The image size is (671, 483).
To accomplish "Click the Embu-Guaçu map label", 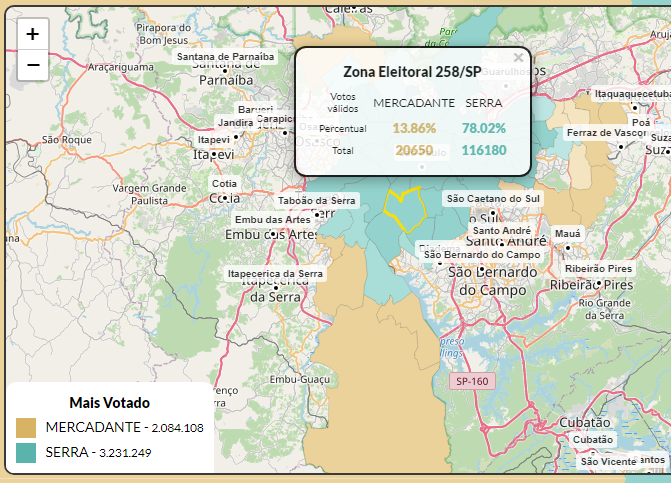I will [300, 379].
